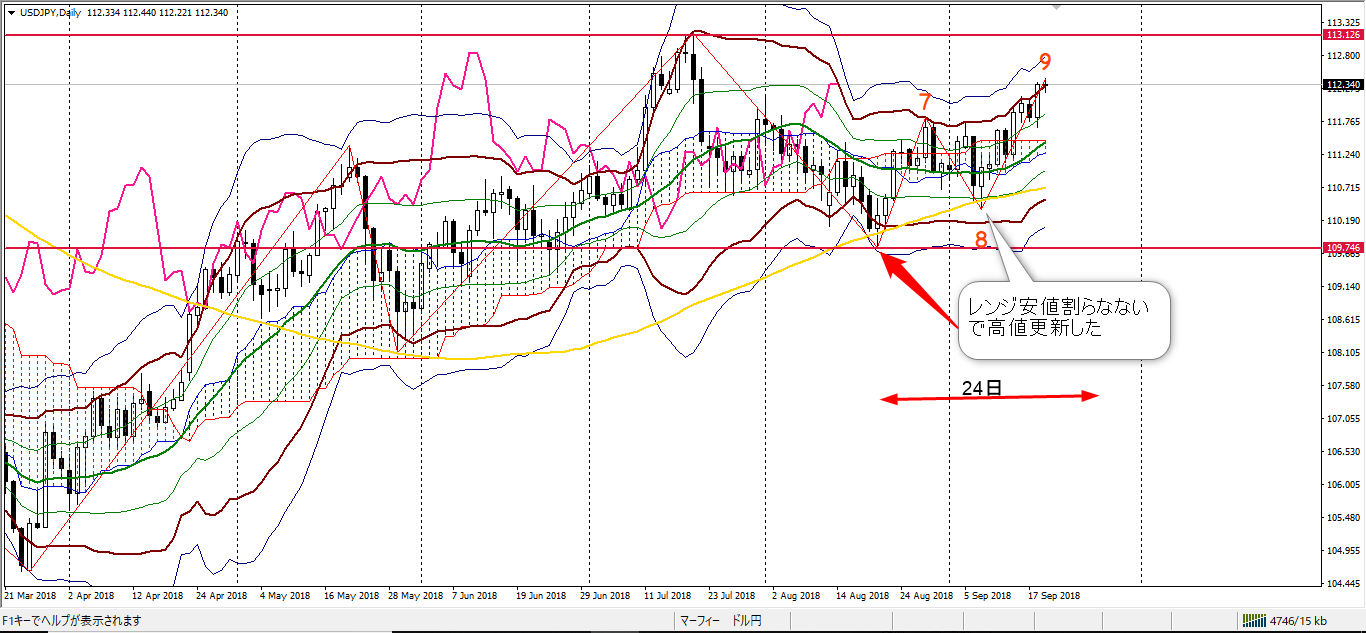Click the 111.765 price axis value
The width and height of the screenshot is (1366, 633).
click(1342, 121)
